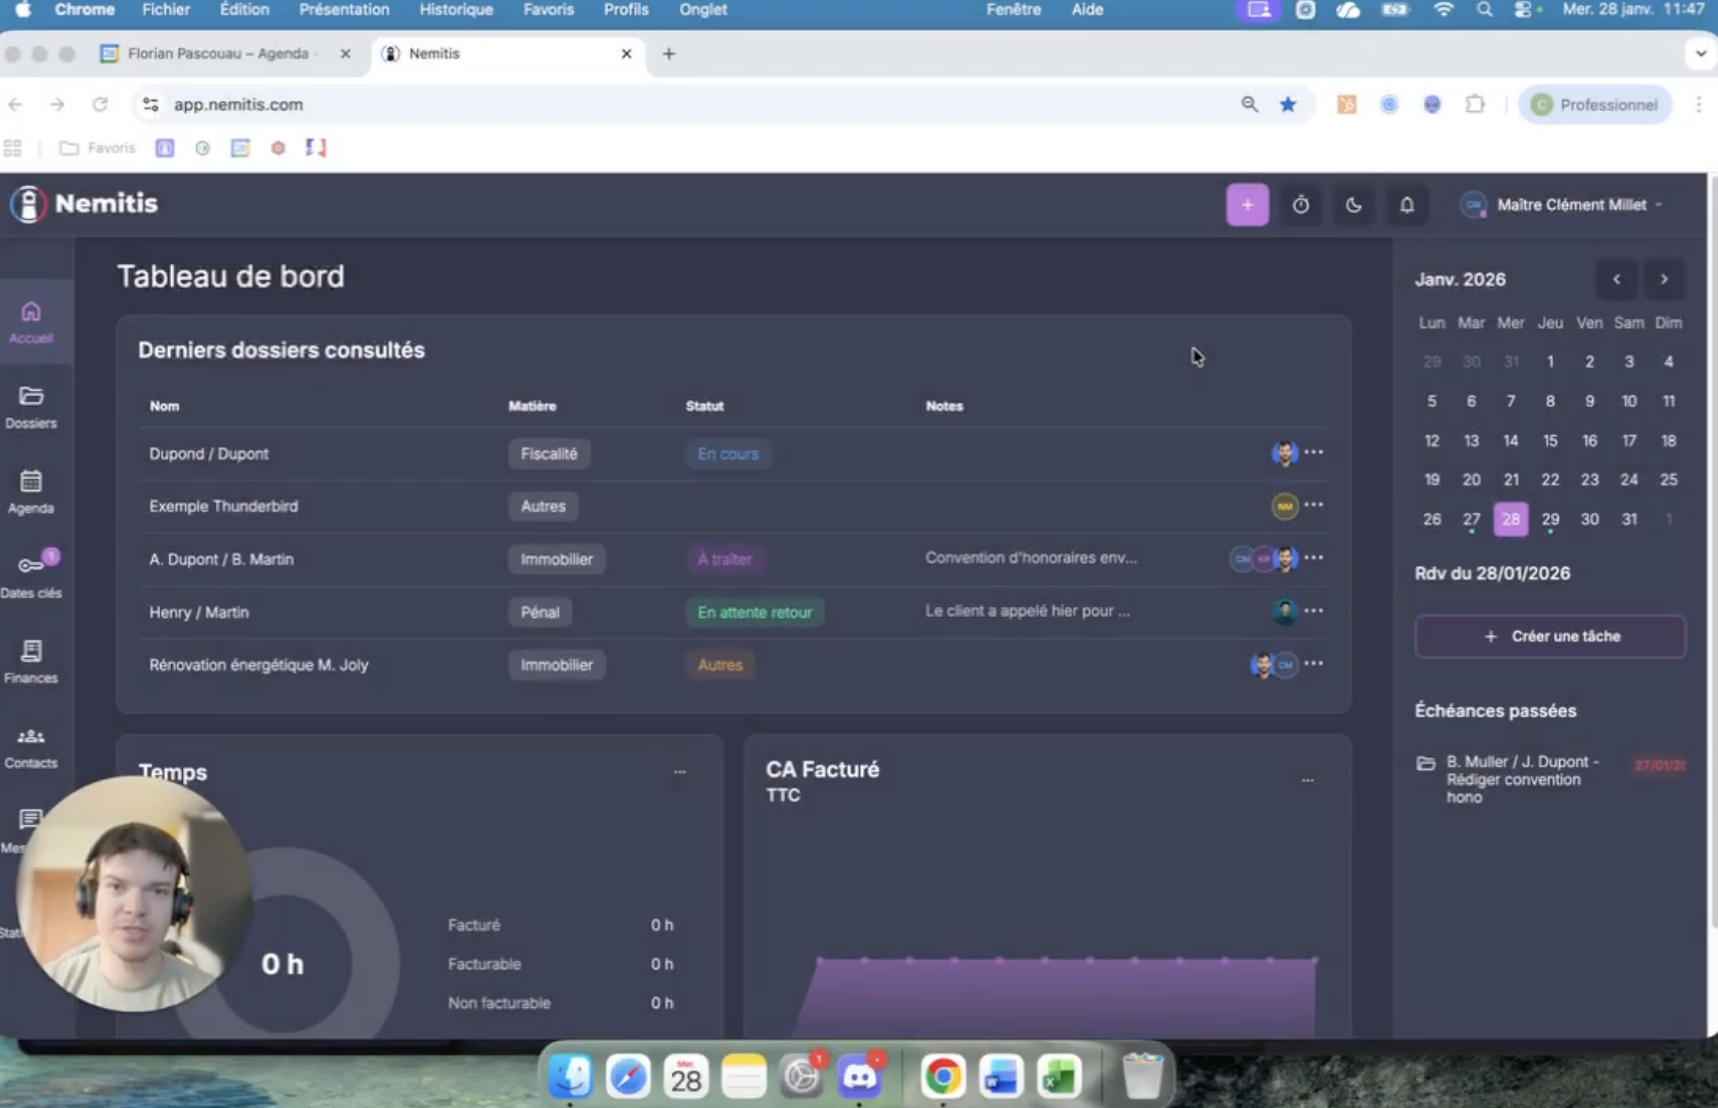Open options for A. Dupont / B. Martin row
This screenshot has width=1718, height=1108.
[x=1313, y=558]
